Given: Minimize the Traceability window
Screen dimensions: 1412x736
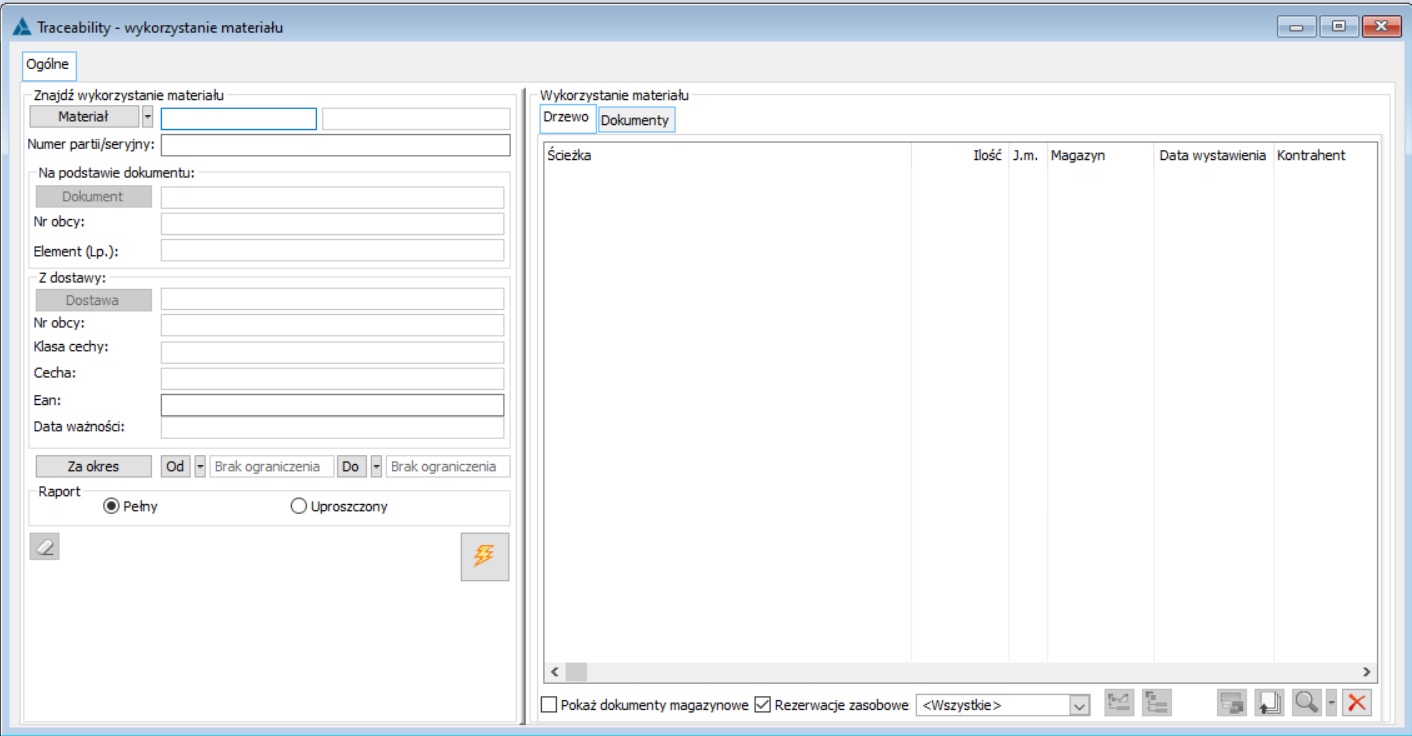Looking at the screenshot, I should [1297, 27].
